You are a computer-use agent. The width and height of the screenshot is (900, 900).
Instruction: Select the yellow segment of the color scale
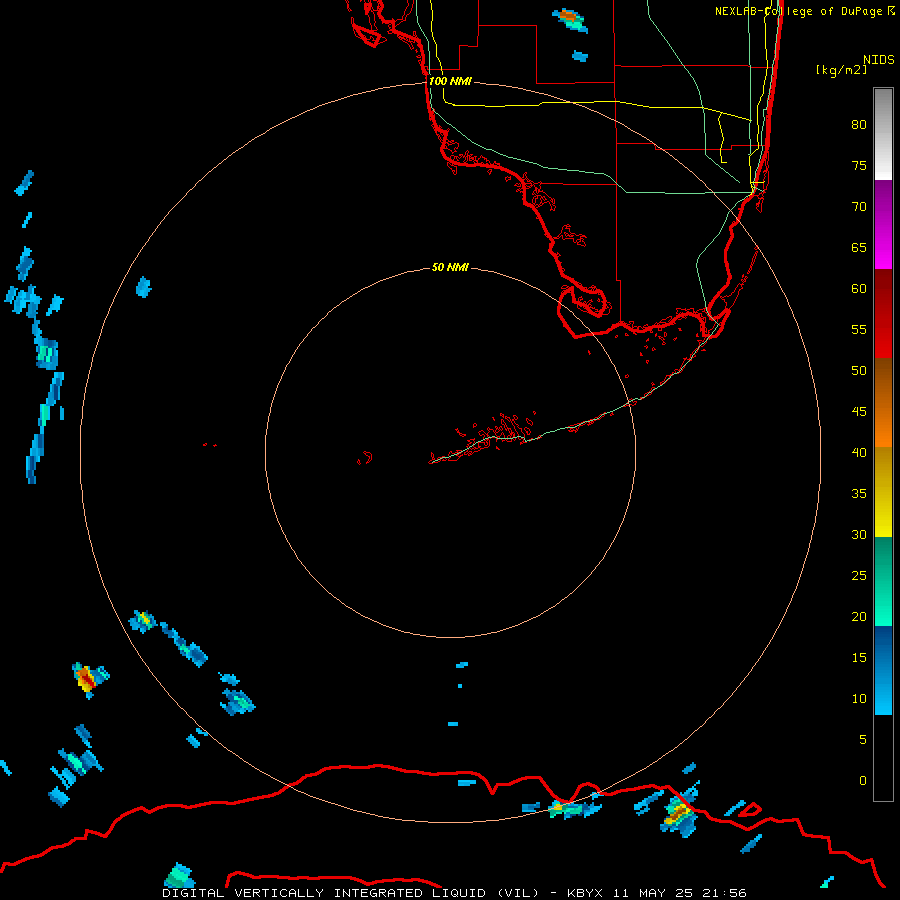(883, 492)
